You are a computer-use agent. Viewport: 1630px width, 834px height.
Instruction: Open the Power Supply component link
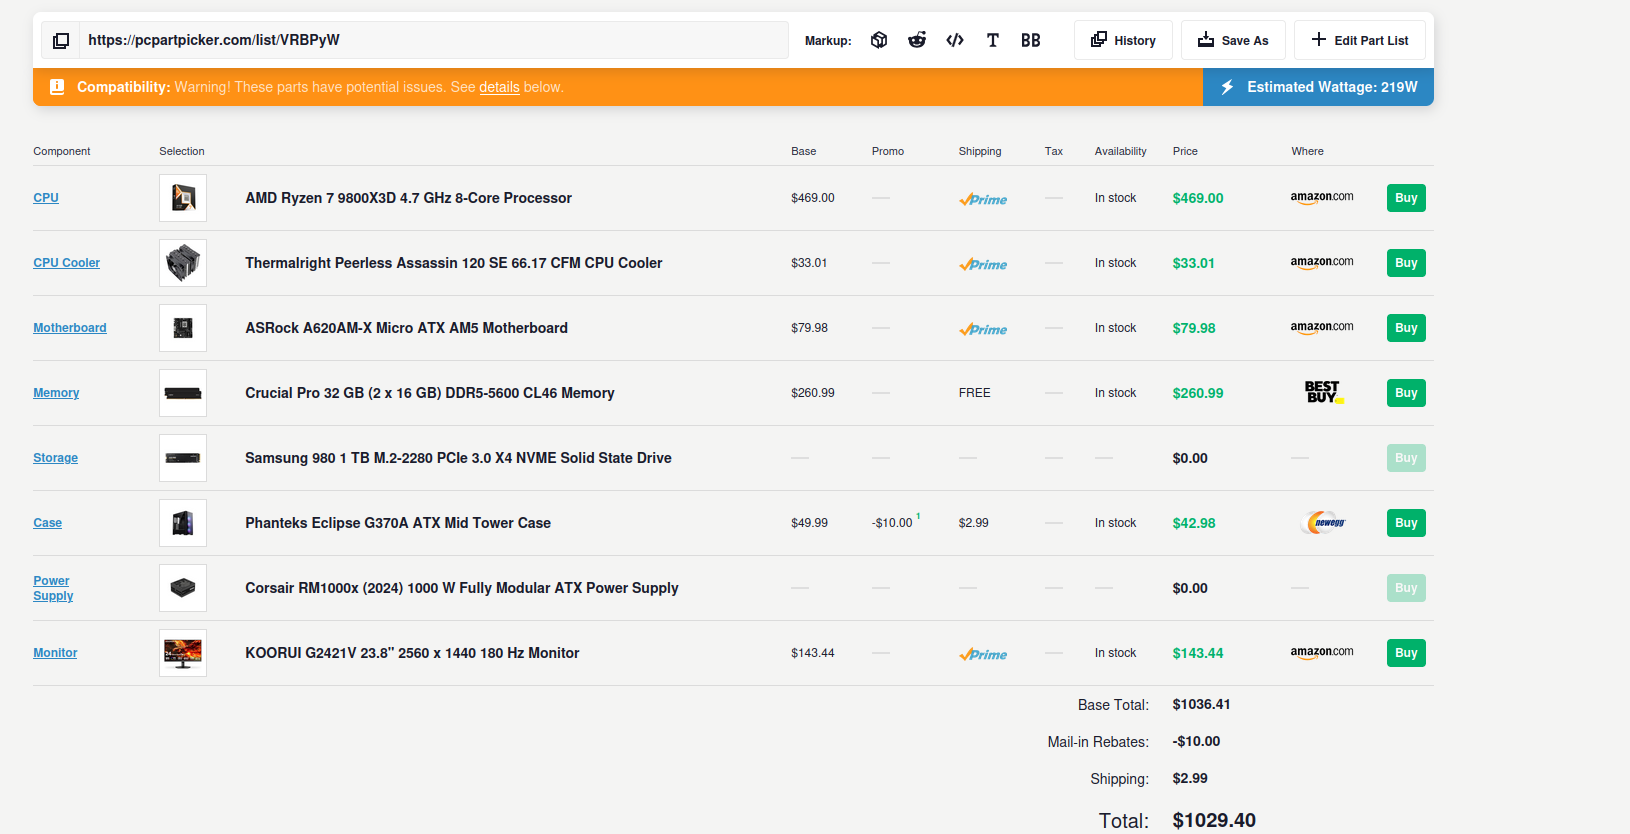pos(53,588)
